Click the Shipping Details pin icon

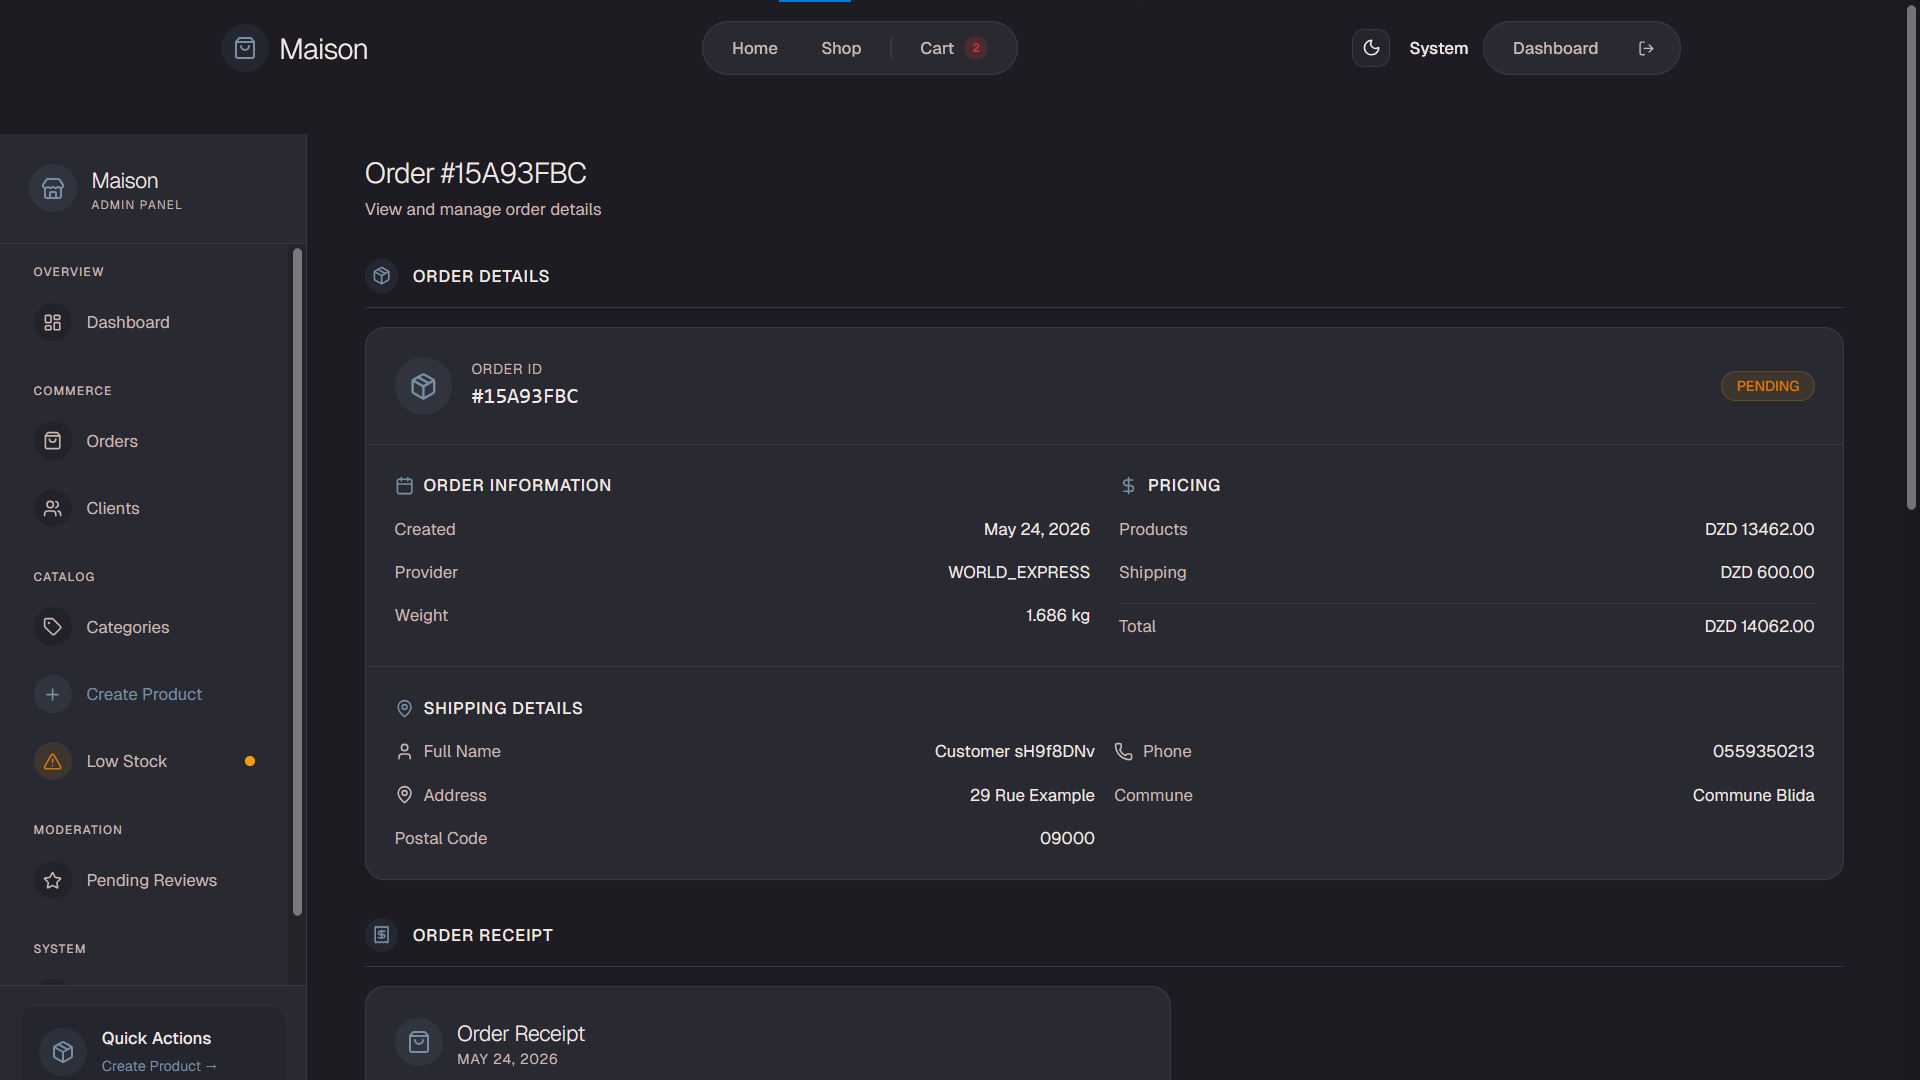point(404,708)
